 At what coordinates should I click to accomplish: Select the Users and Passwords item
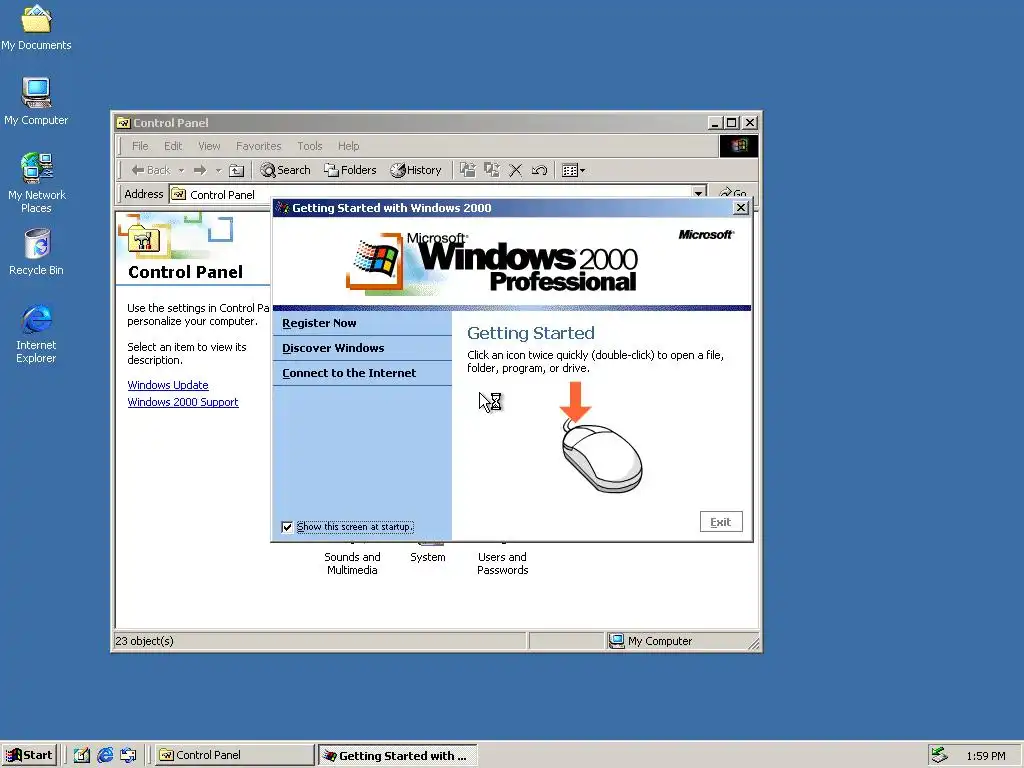(502, 563)
